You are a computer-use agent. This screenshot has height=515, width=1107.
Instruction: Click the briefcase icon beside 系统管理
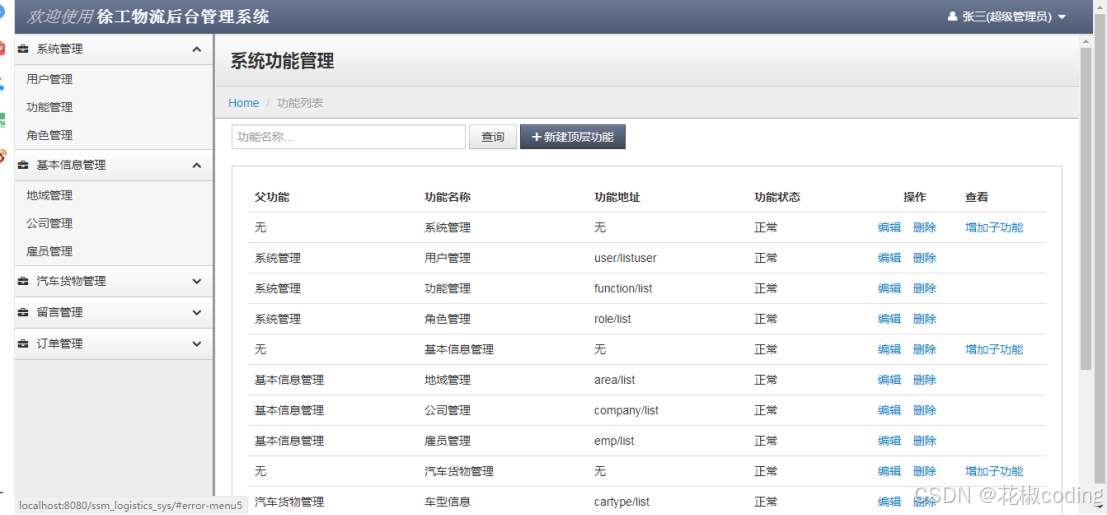(x=23, y=49)
